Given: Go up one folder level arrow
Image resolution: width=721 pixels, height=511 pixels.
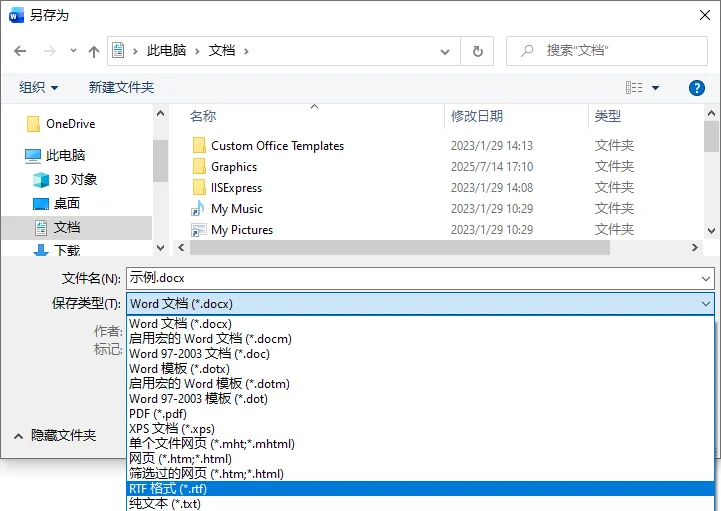Looking at the screenshot, I should coord(94,51).
